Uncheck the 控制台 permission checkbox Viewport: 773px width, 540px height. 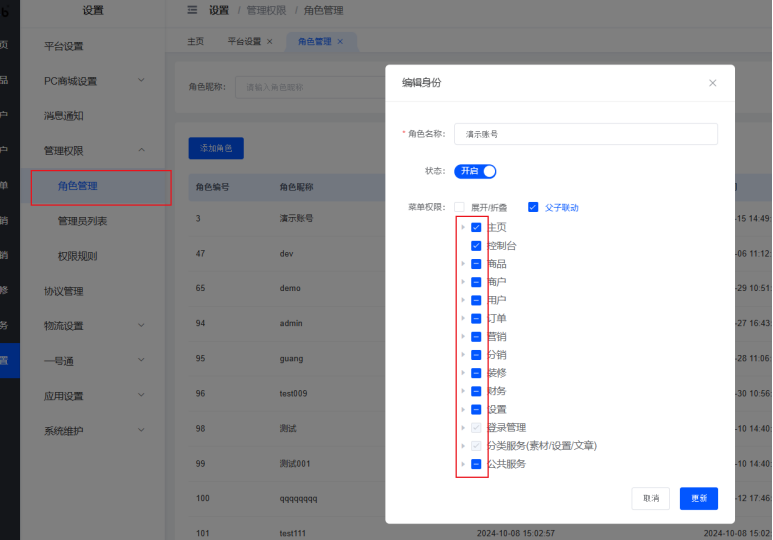tap(476, 246)
